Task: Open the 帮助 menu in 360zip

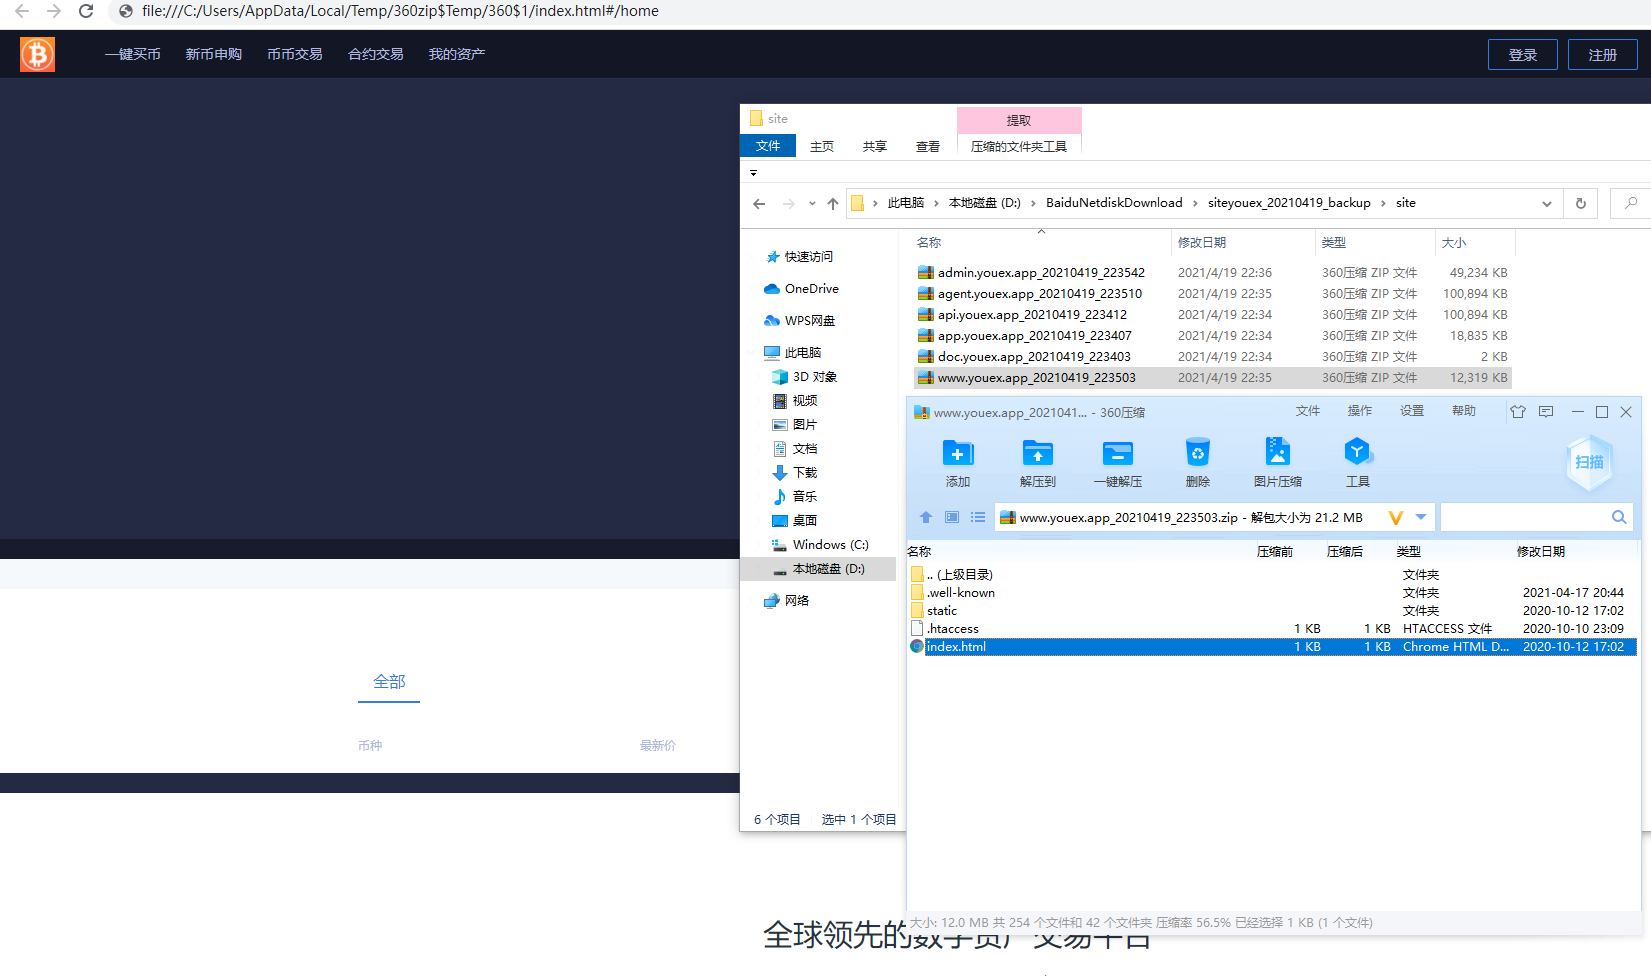Action: coord(1464,411)
